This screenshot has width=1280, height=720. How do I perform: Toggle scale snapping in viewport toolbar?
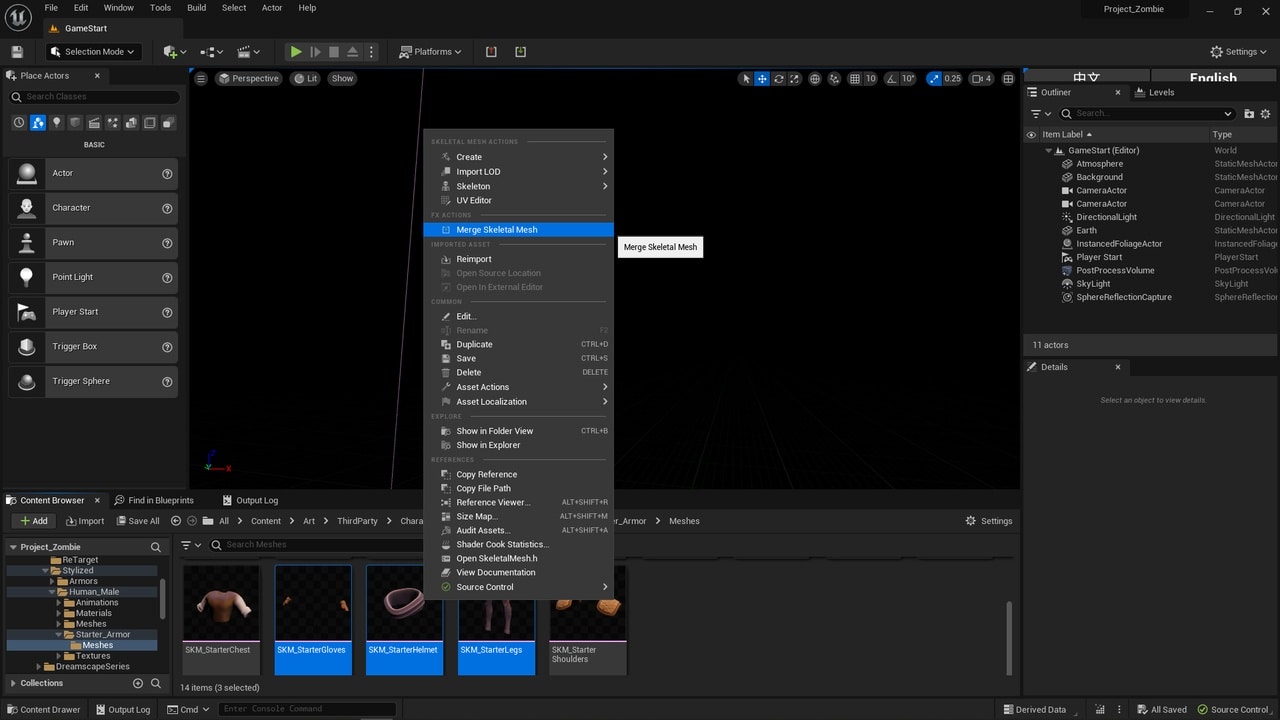934,79
